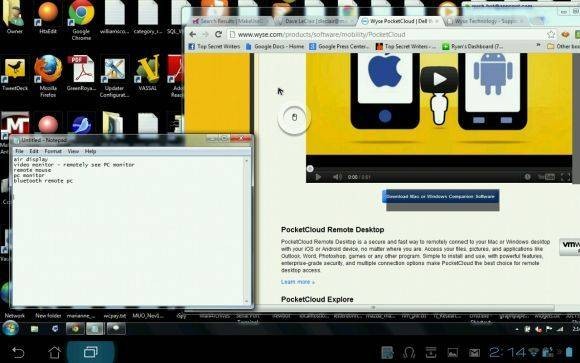Open the VASSAL desktop shortcut
This screenshot has height=363, width=580.
pos(147,73)
